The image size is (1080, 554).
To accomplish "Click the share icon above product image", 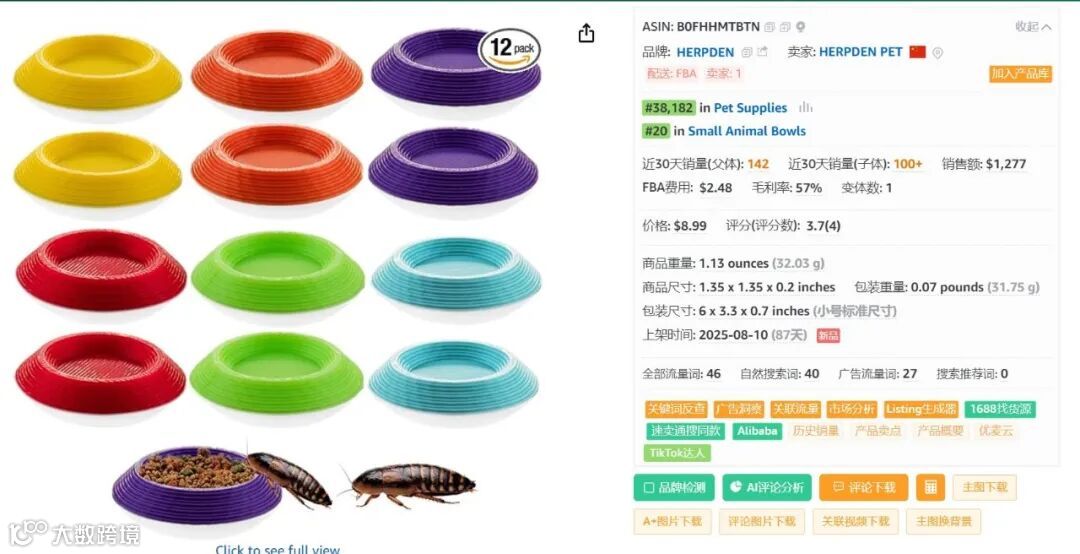I will [586, 33].
